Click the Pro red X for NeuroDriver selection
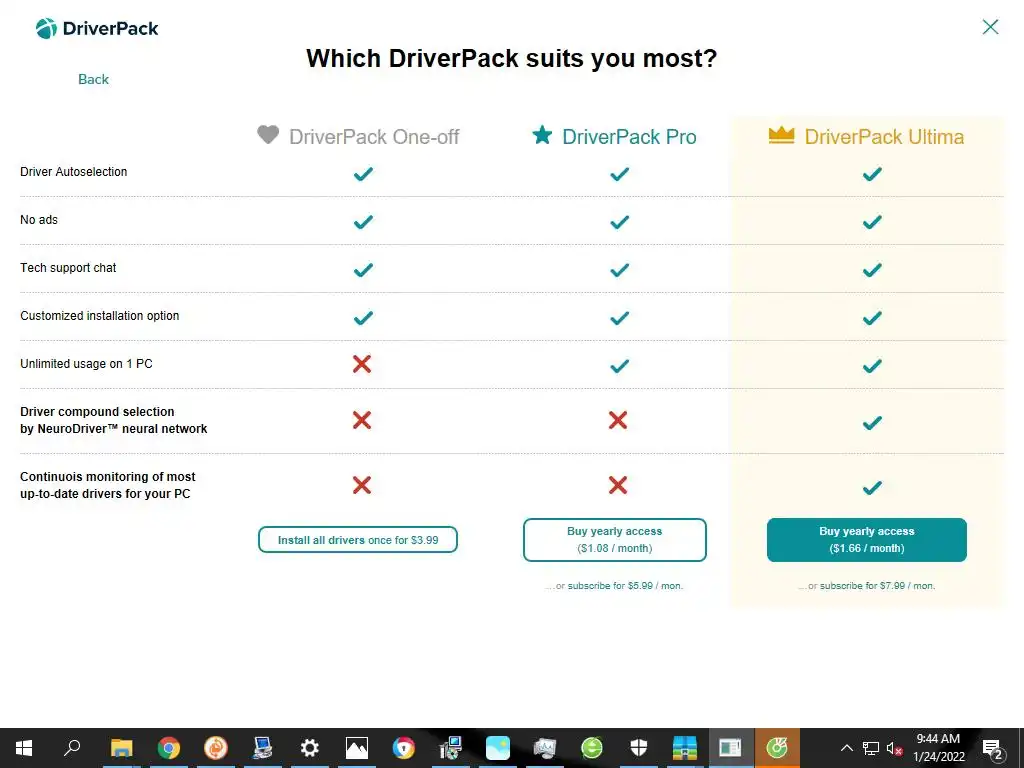This screenshot has width=1024, height=768. pyautogui.click(x=618, y=420)
